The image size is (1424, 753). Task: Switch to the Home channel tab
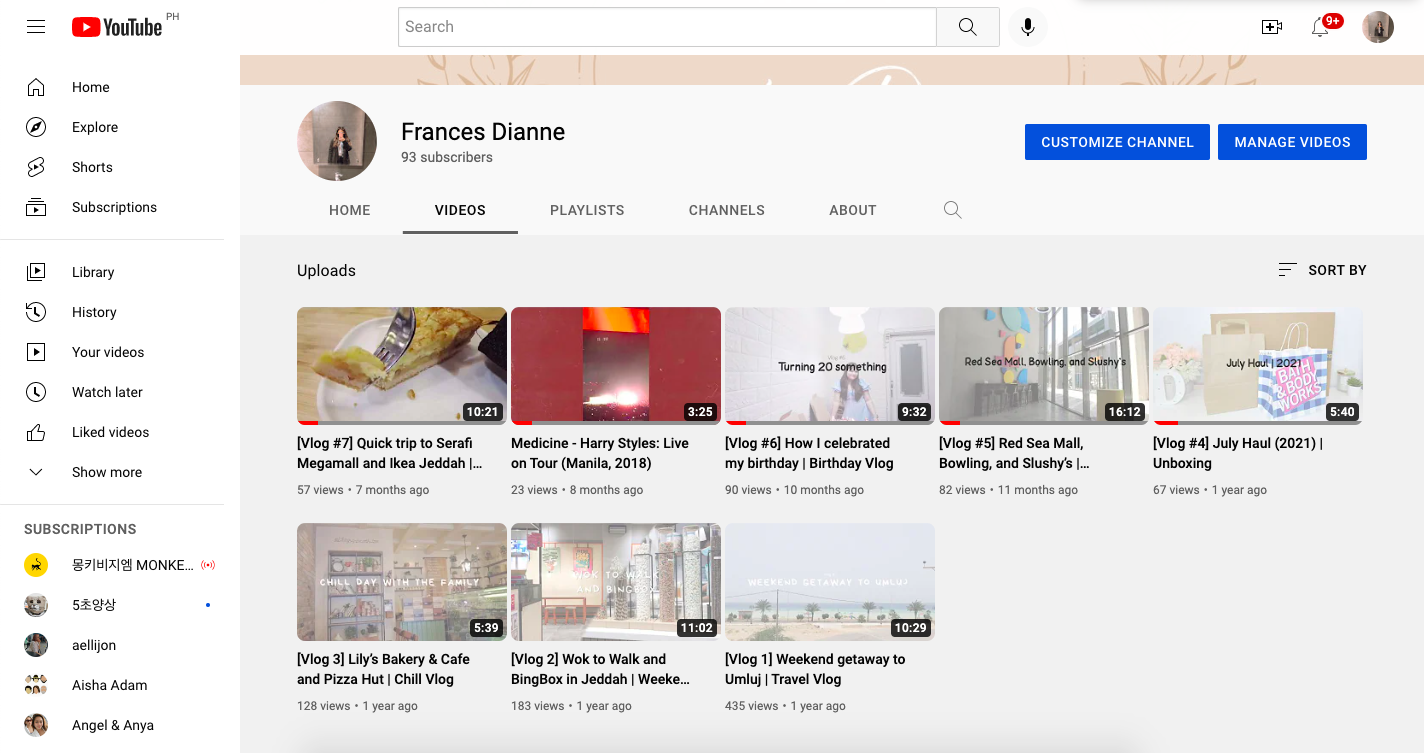point(350,210)
